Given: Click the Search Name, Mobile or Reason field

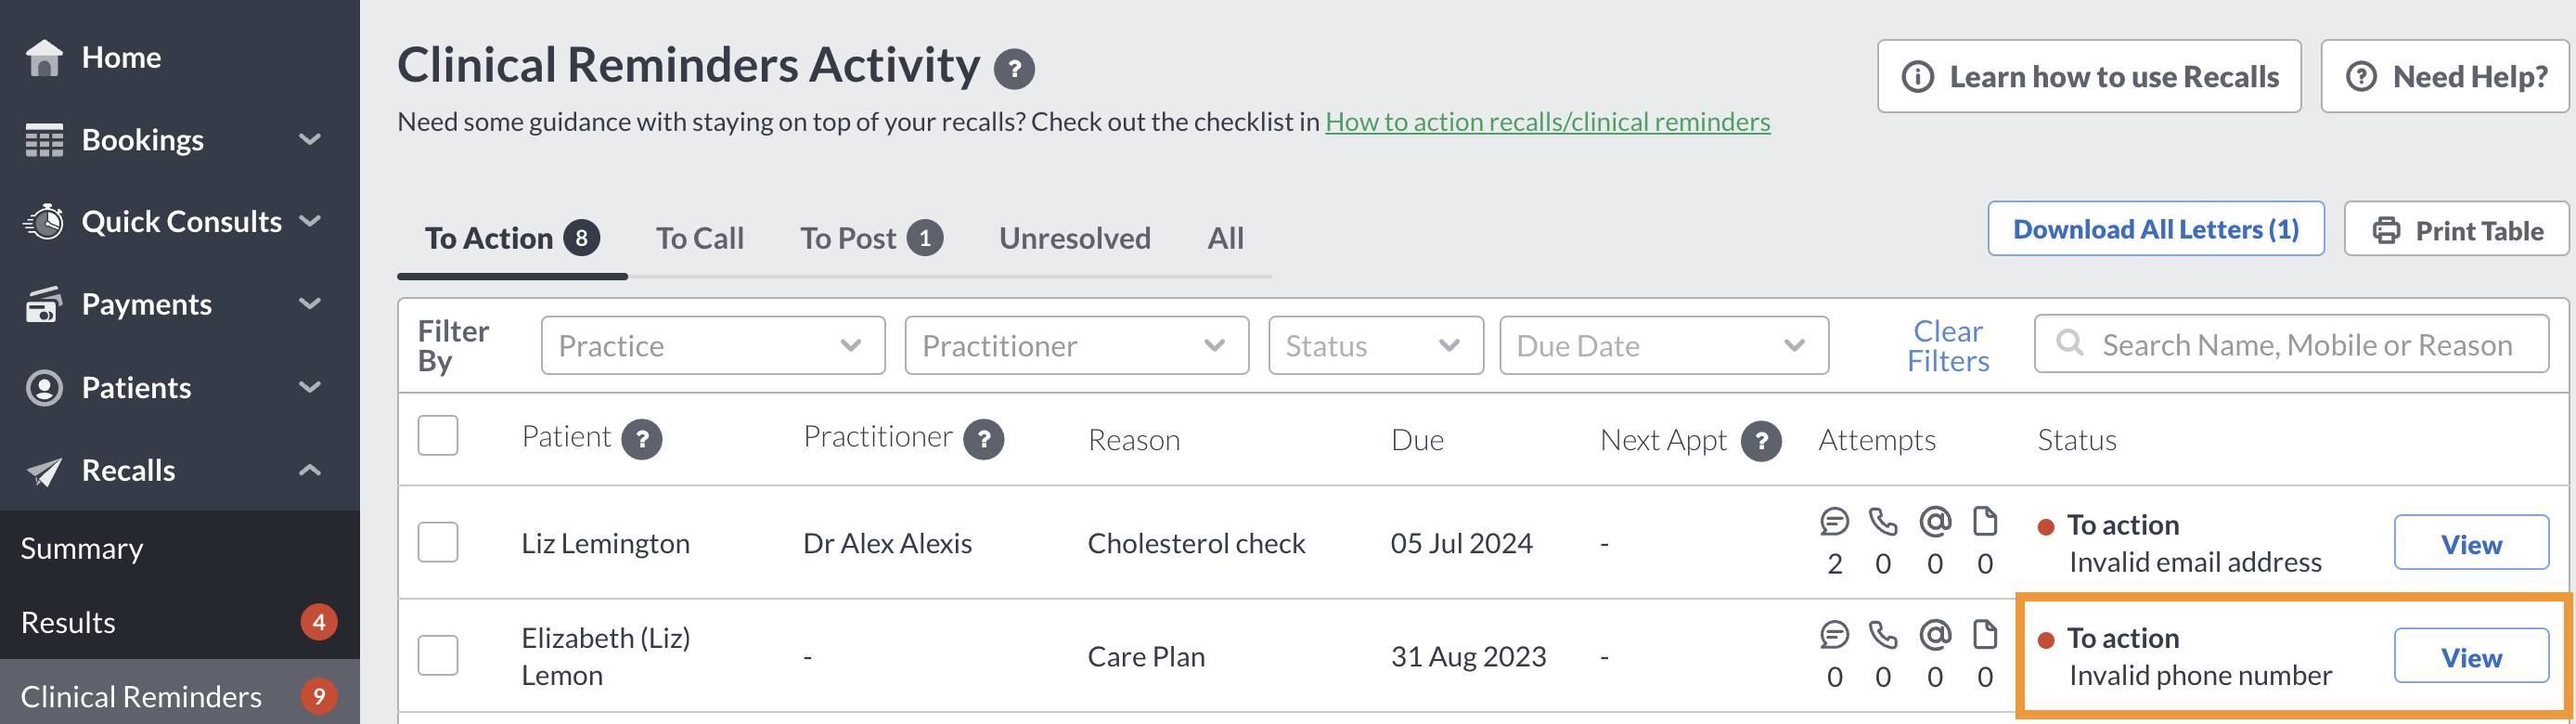Looking at the screenshot, I should click(2292, 344).
